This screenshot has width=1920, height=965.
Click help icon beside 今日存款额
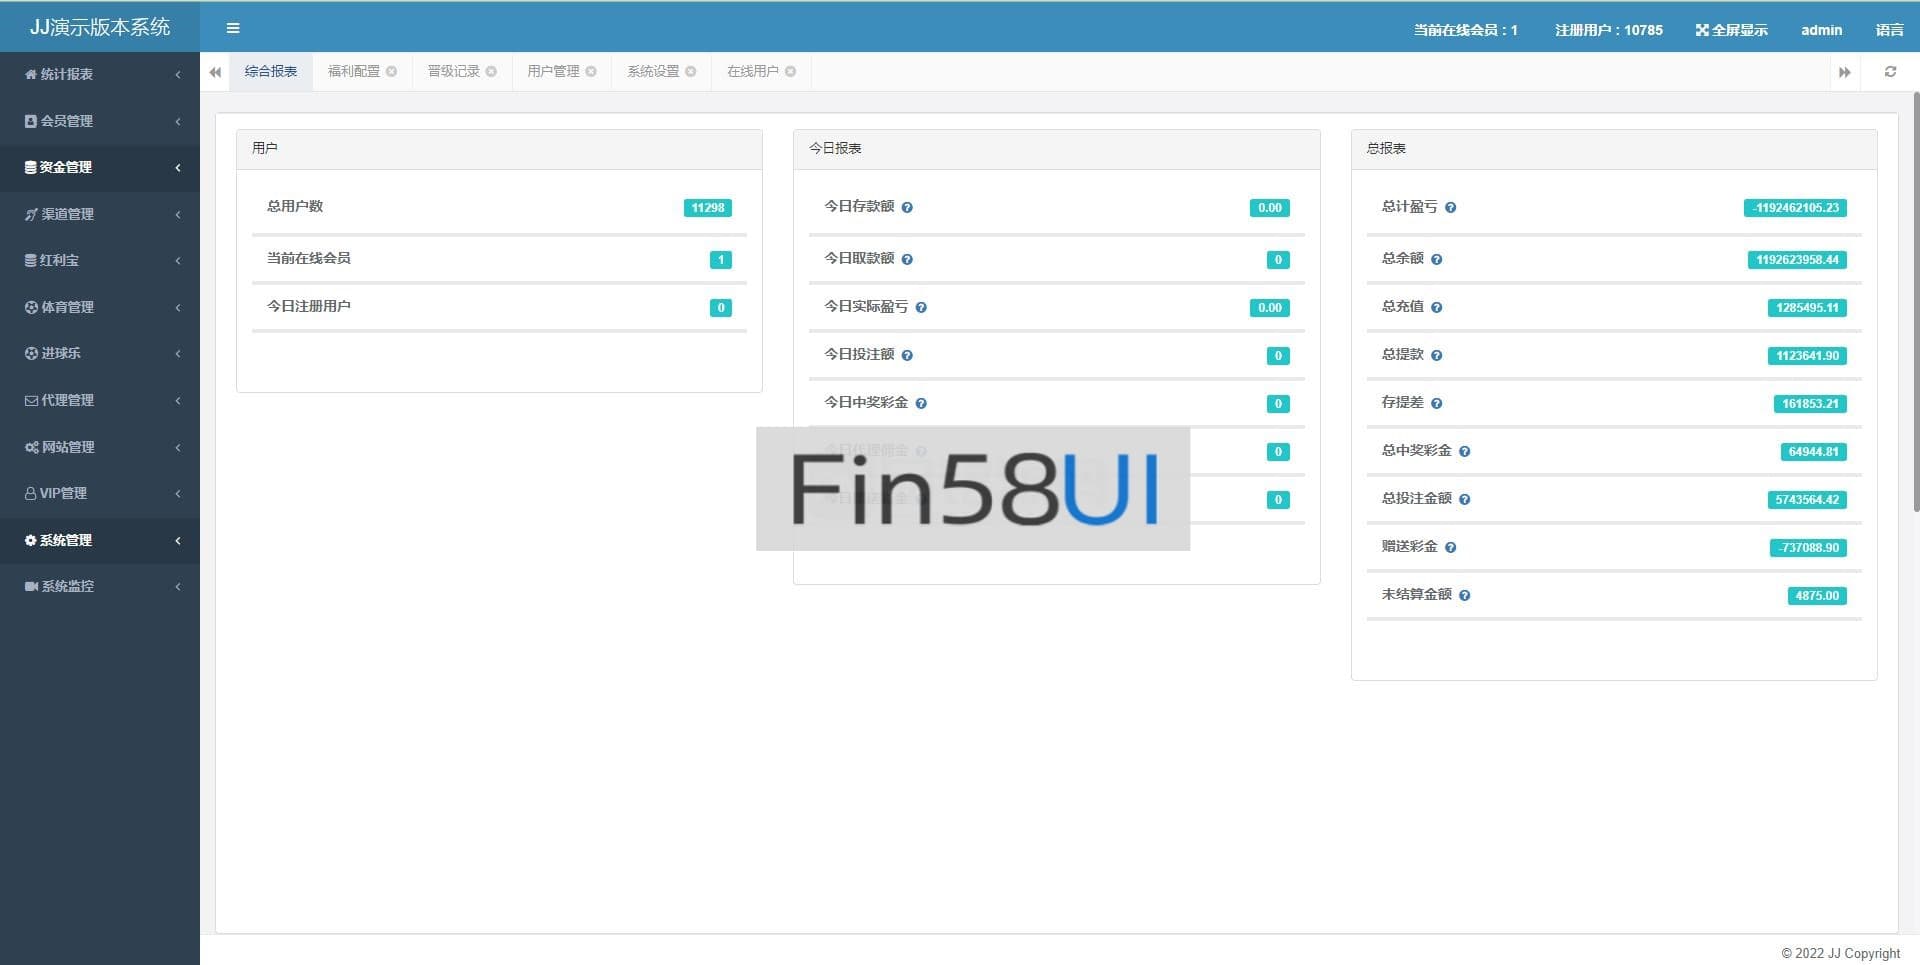tap(907, 208)
